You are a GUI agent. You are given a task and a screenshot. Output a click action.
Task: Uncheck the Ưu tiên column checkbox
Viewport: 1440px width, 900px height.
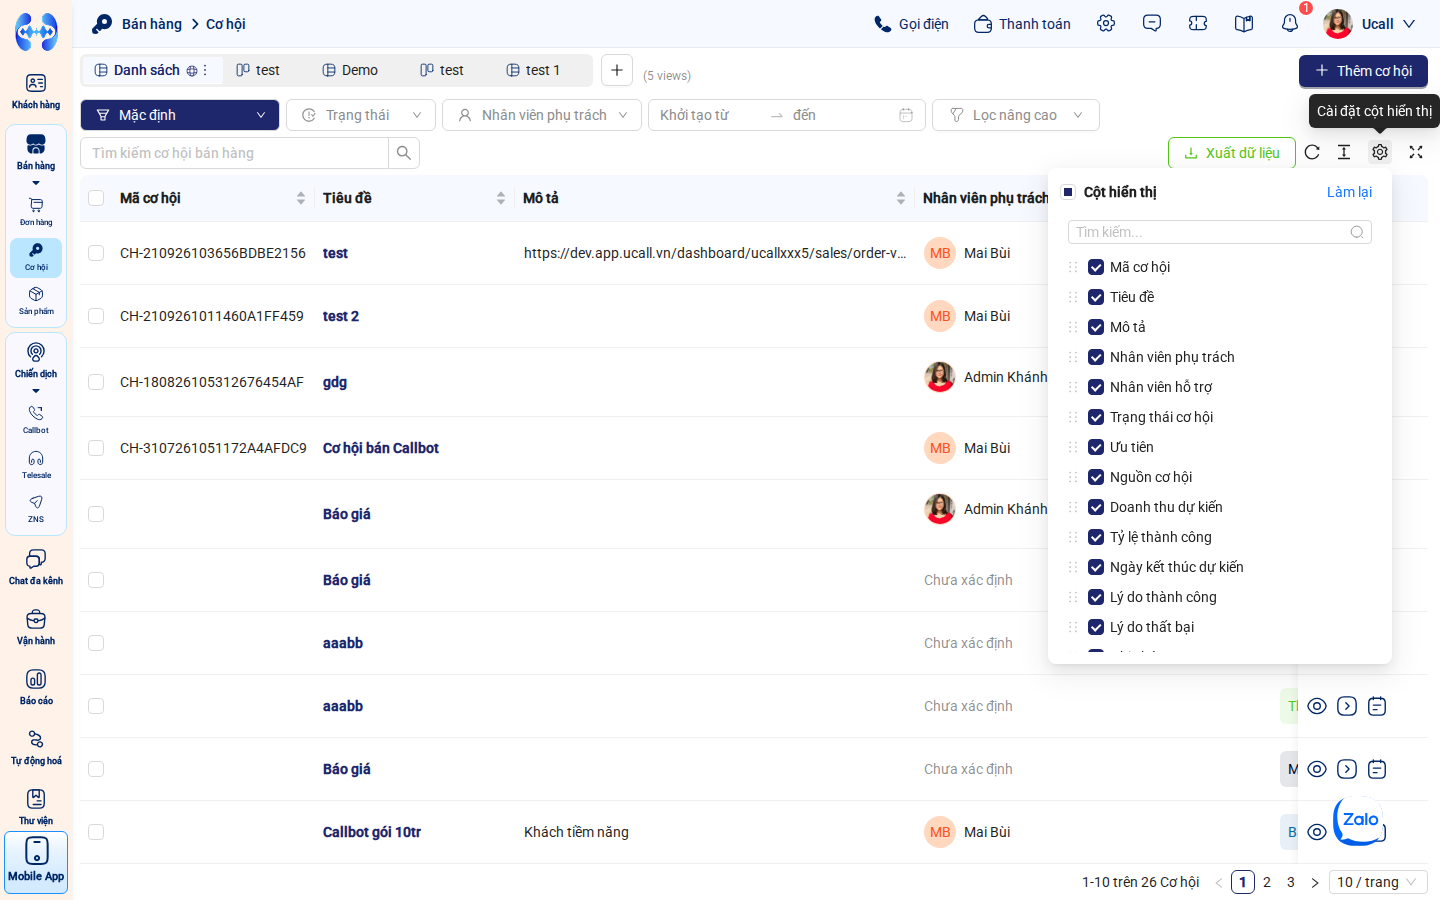coord(1096,447)
